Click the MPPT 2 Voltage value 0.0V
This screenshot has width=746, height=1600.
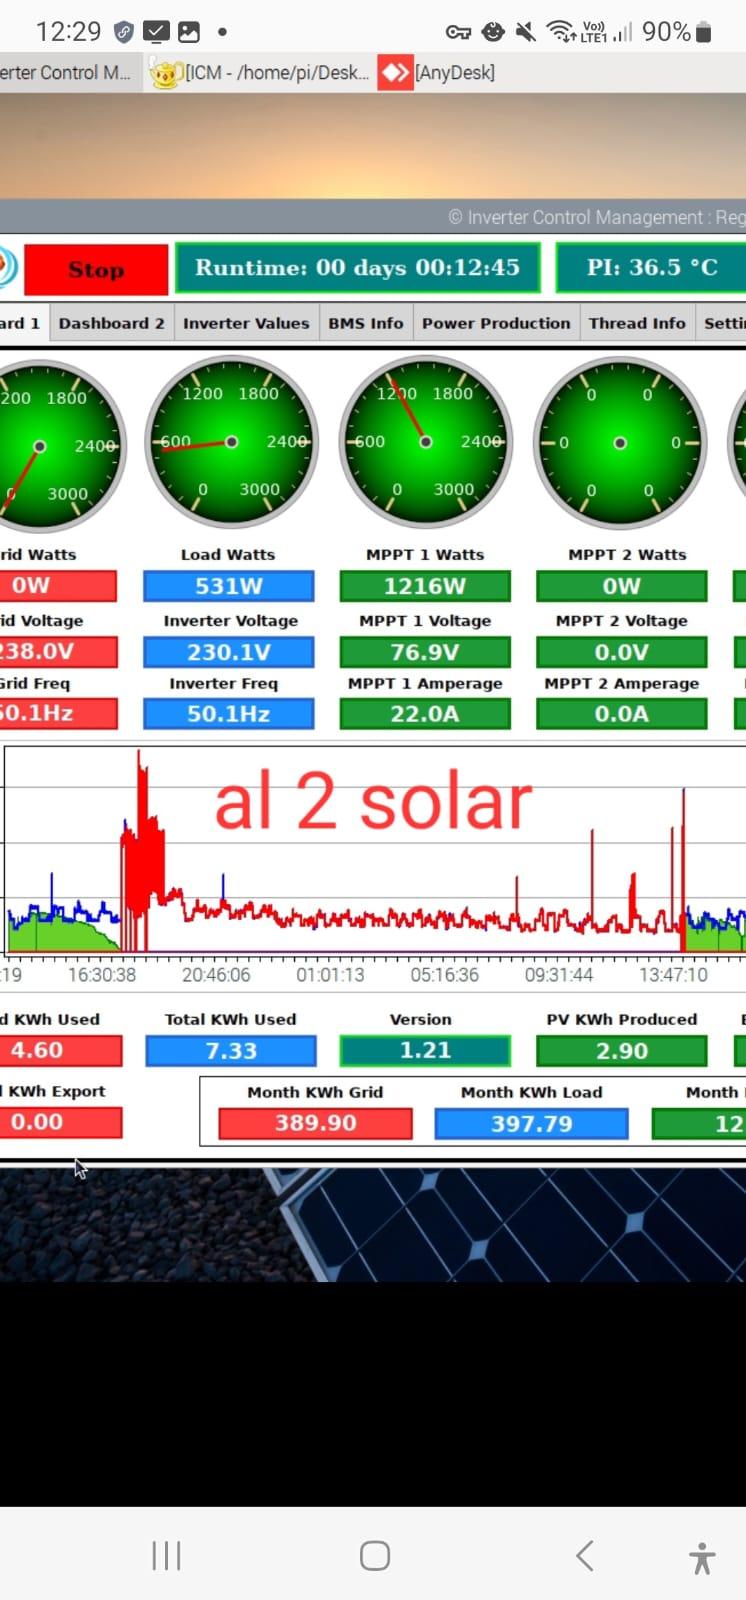621,652
